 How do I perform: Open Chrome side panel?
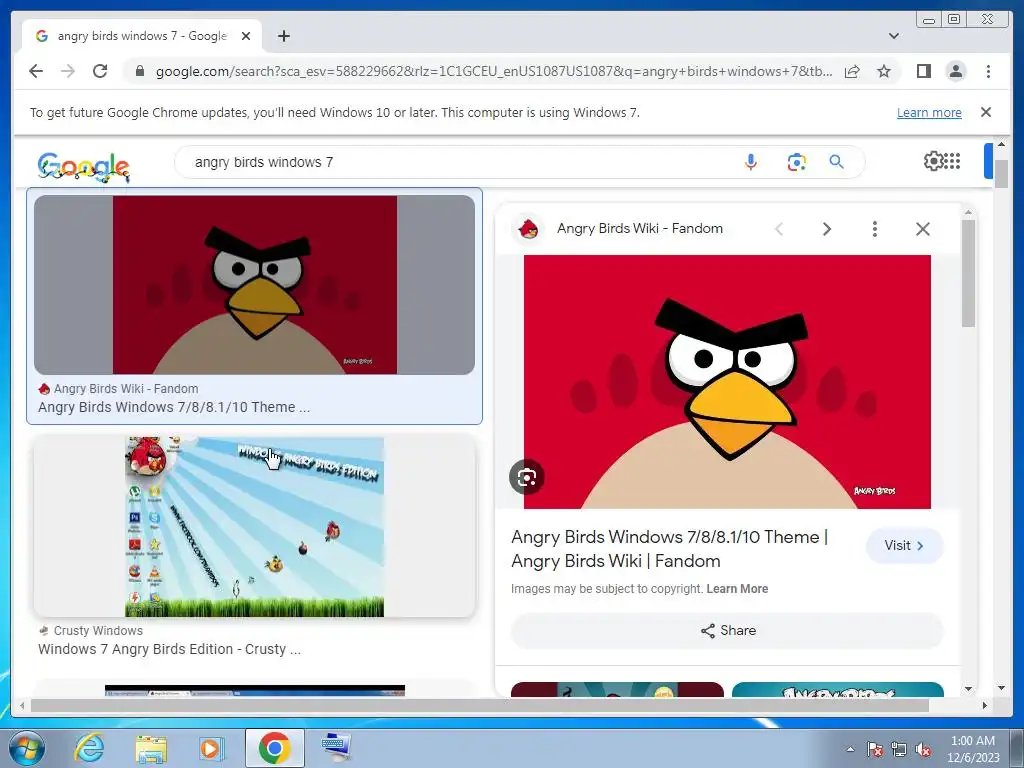(923, 71)
